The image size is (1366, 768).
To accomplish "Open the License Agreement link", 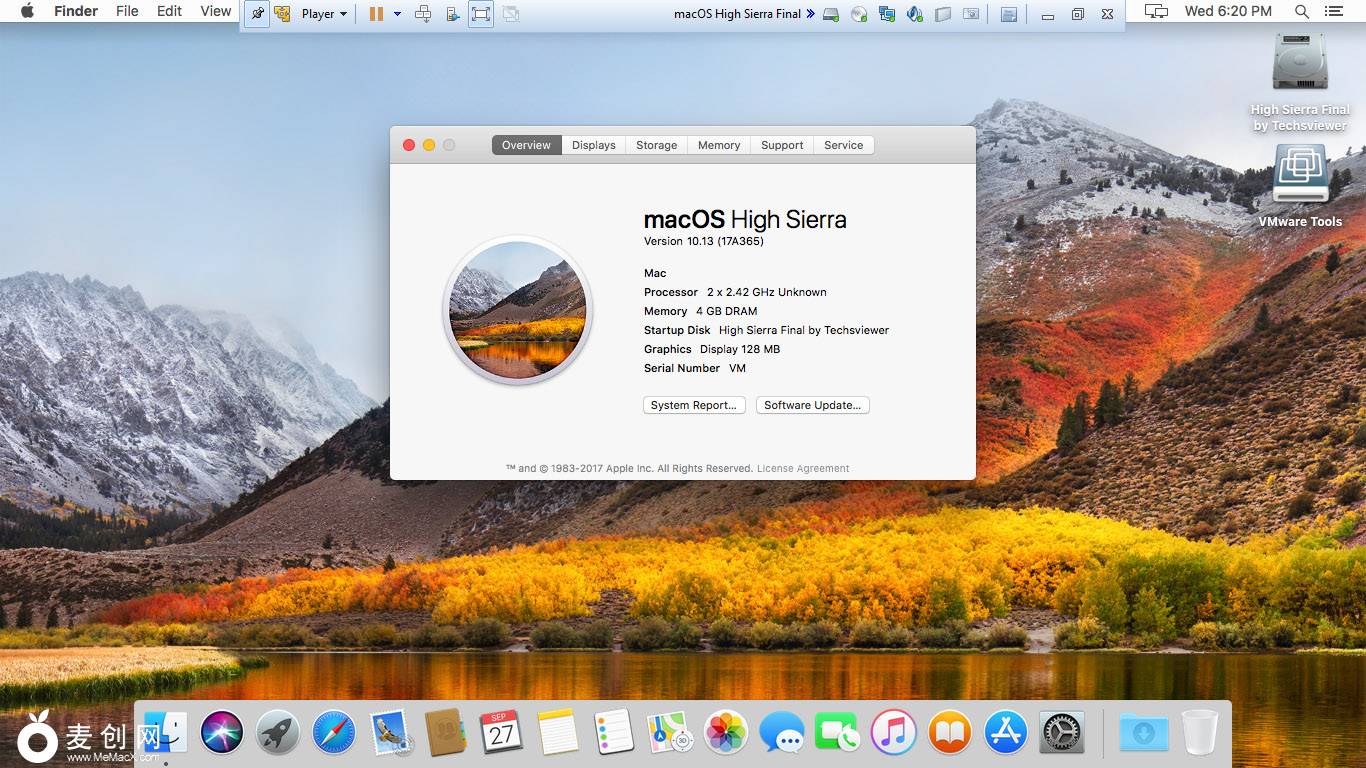I will click(x=803, y=468).
